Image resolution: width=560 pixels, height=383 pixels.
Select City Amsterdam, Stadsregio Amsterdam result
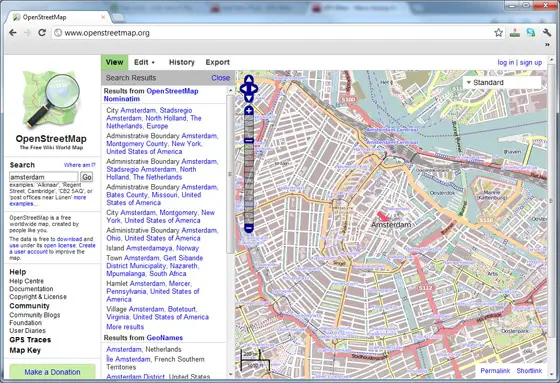pyautogui.click(x=154, y=118)
